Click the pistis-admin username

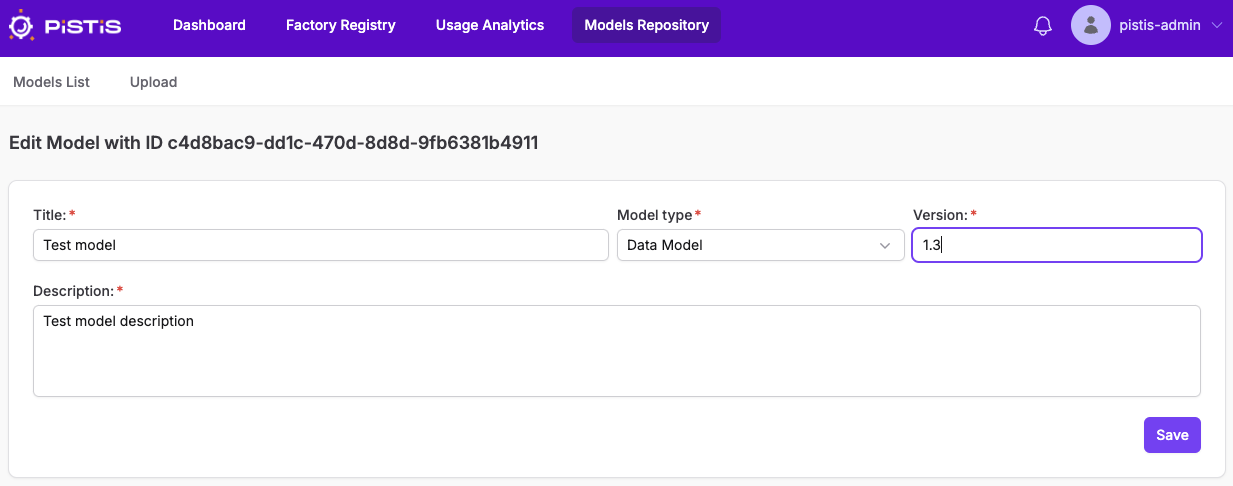[1160, 26]
